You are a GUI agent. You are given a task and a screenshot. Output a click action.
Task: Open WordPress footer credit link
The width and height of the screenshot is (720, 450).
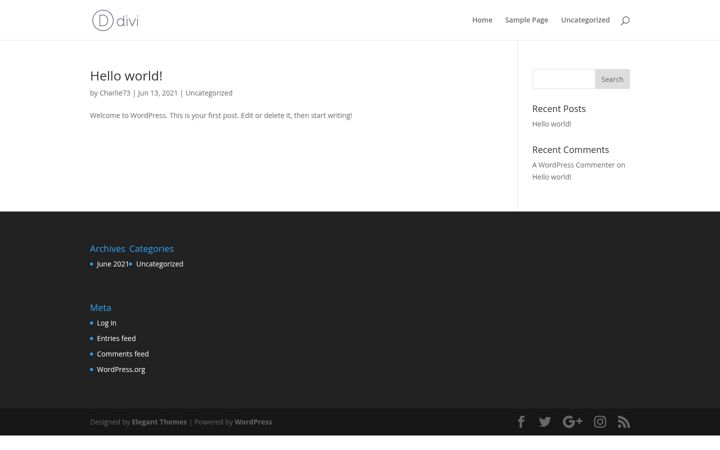click(253, 422)
